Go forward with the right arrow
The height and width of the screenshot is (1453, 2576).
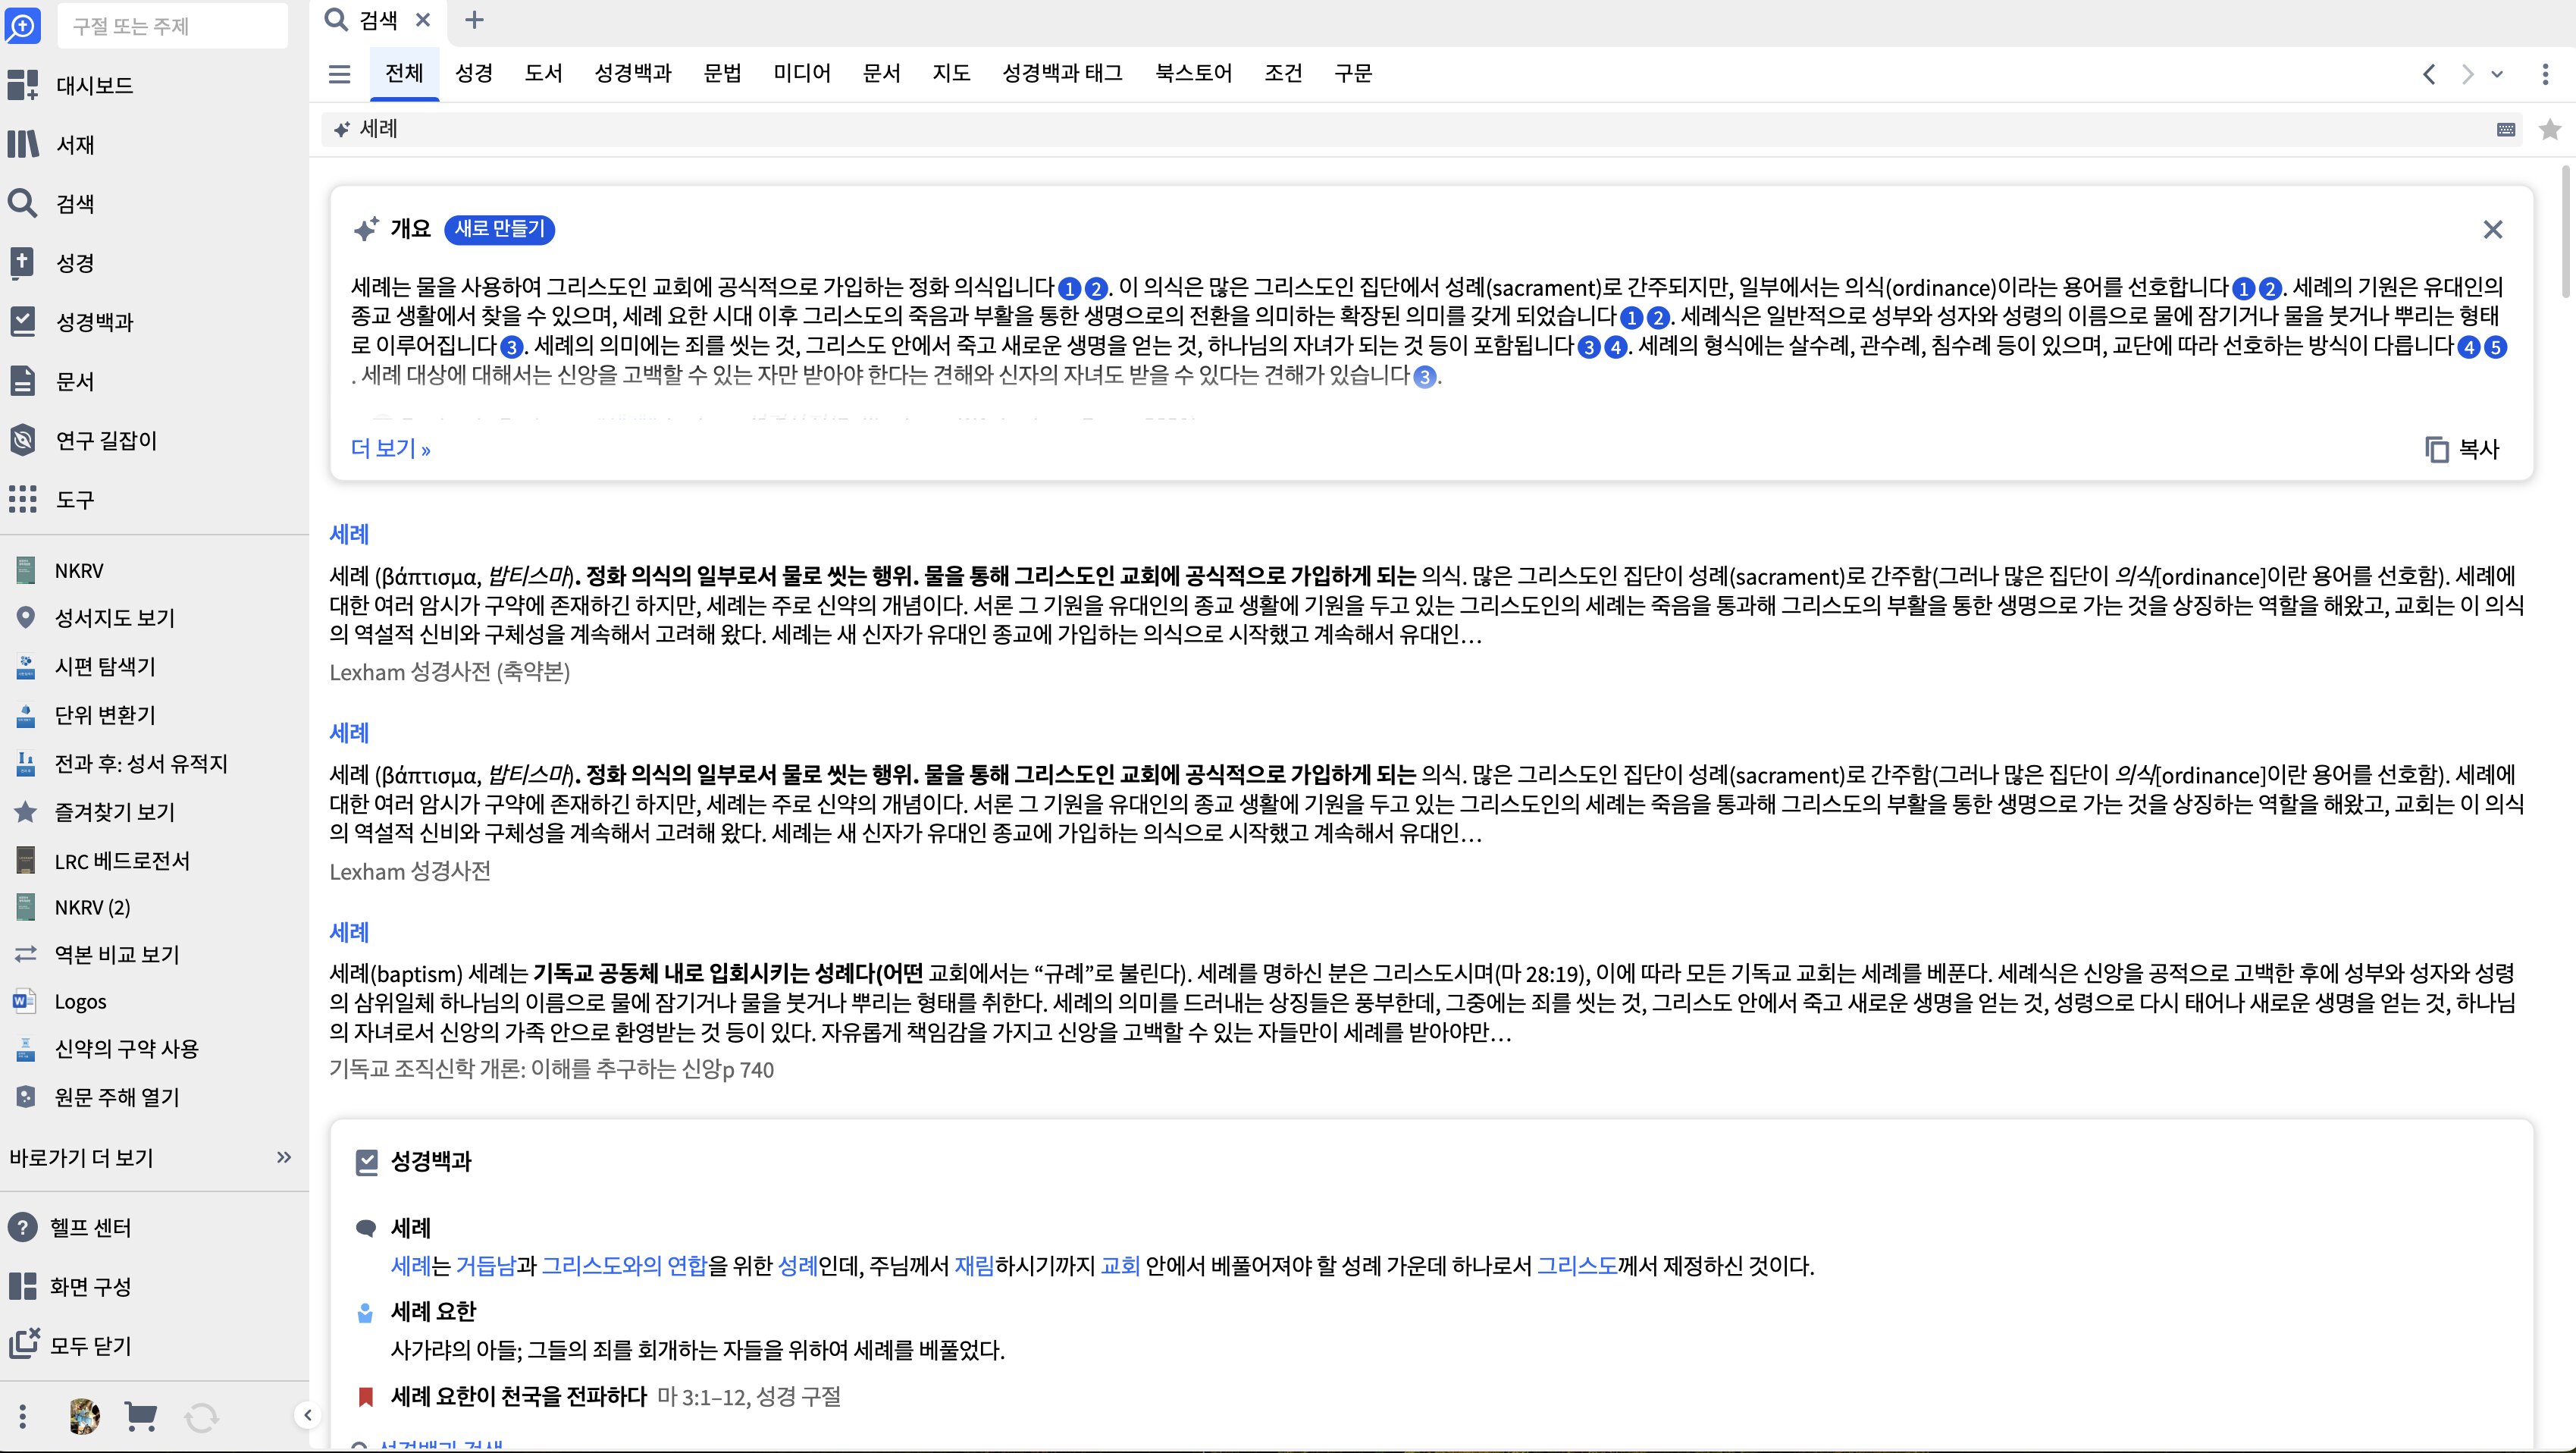[2467, 74]
